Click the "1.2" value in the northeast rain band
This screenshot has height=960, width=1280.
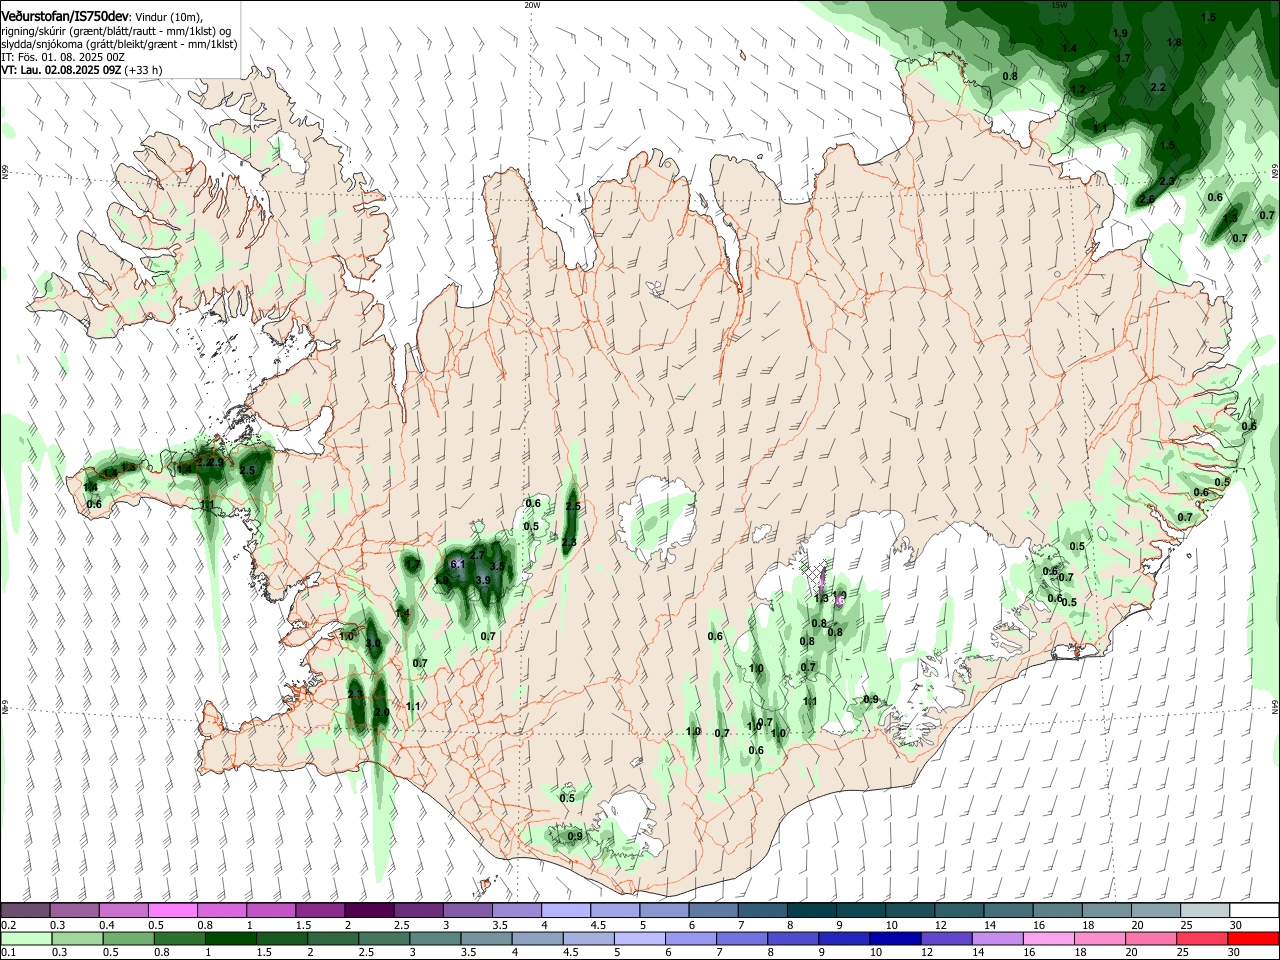(1078, 90)
